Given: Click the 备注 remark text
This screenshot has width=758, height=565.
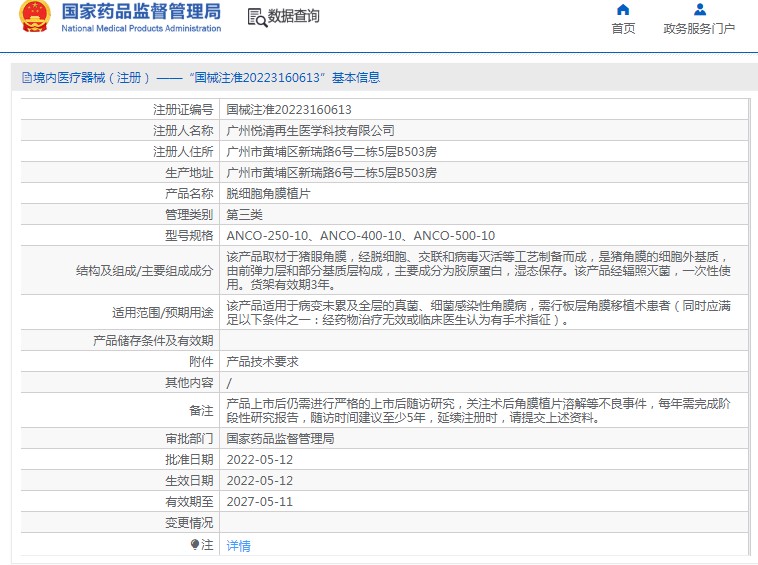Looking at the screenshot, I should [479, 411].
